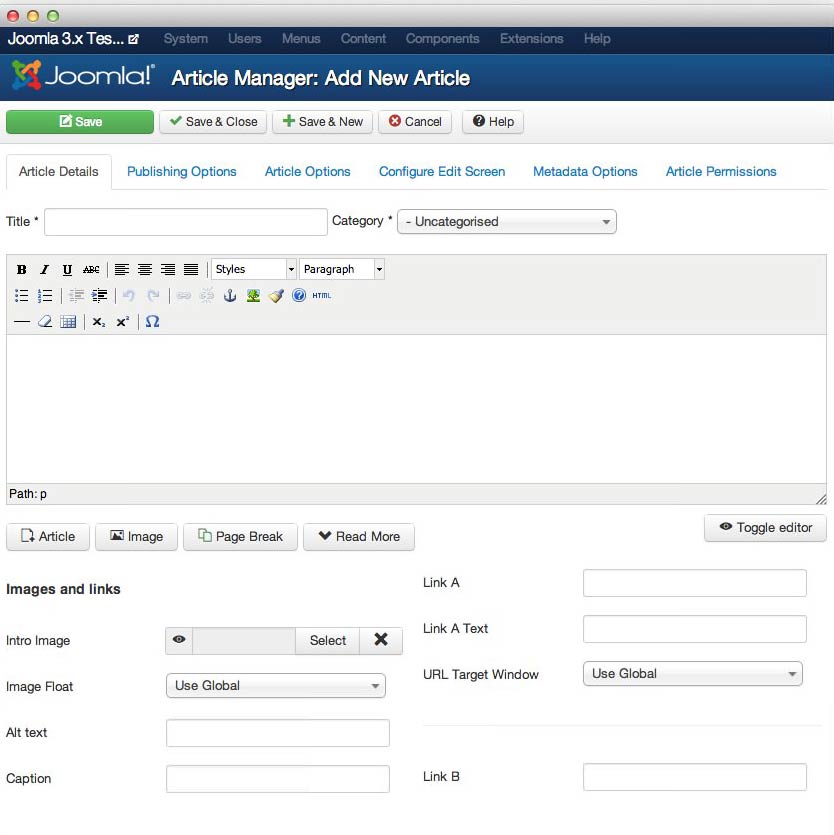Screen dimensions: 834x835
Task: Insert a table using the table icon
Action: 68,322
